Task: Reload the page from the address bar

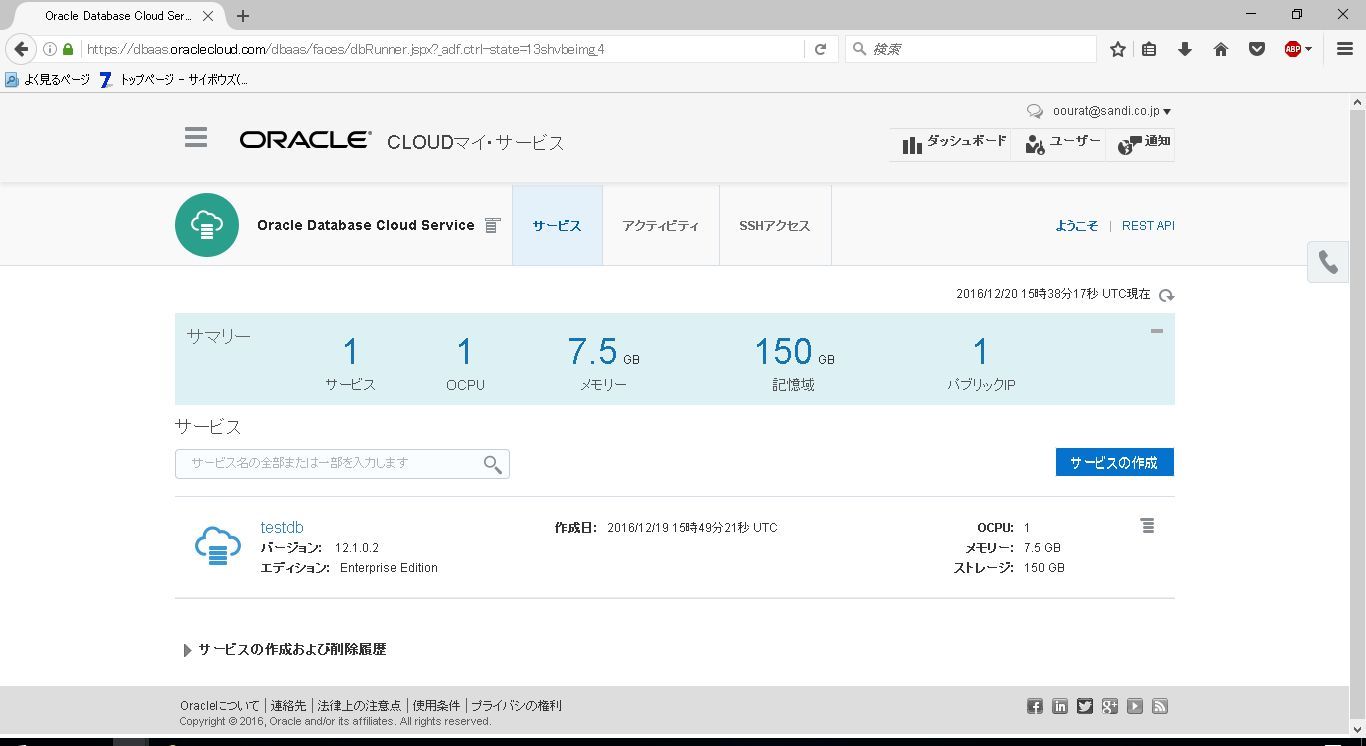Action: [820, 49]
